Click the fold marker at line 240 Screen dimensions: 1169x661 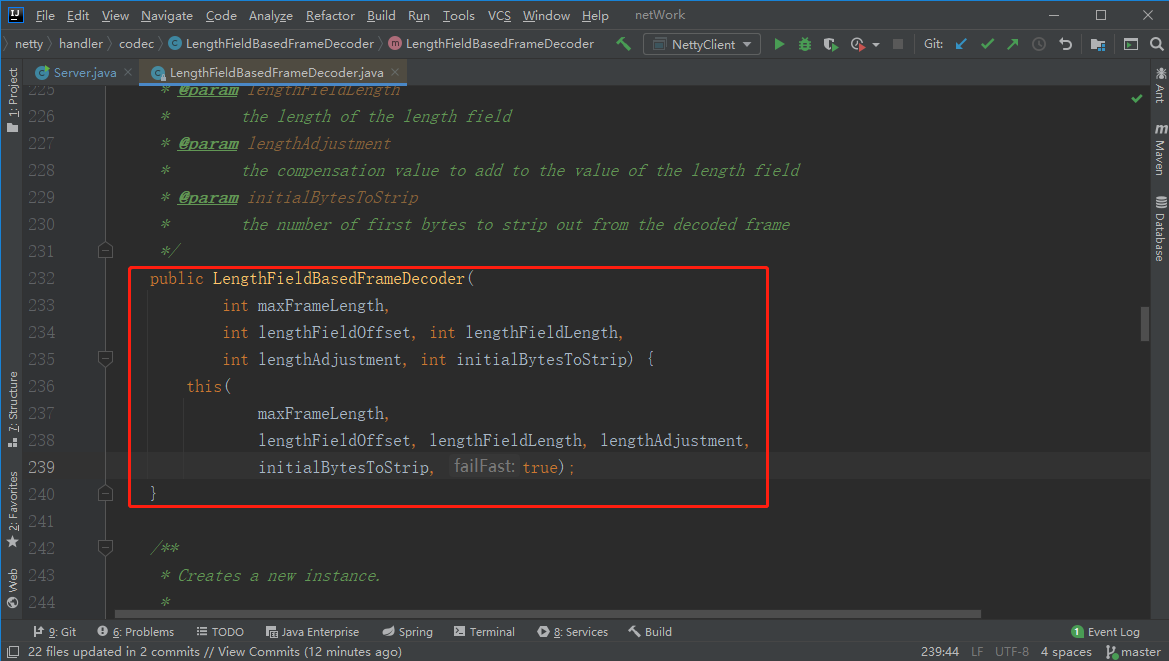[x=105, y=493]
